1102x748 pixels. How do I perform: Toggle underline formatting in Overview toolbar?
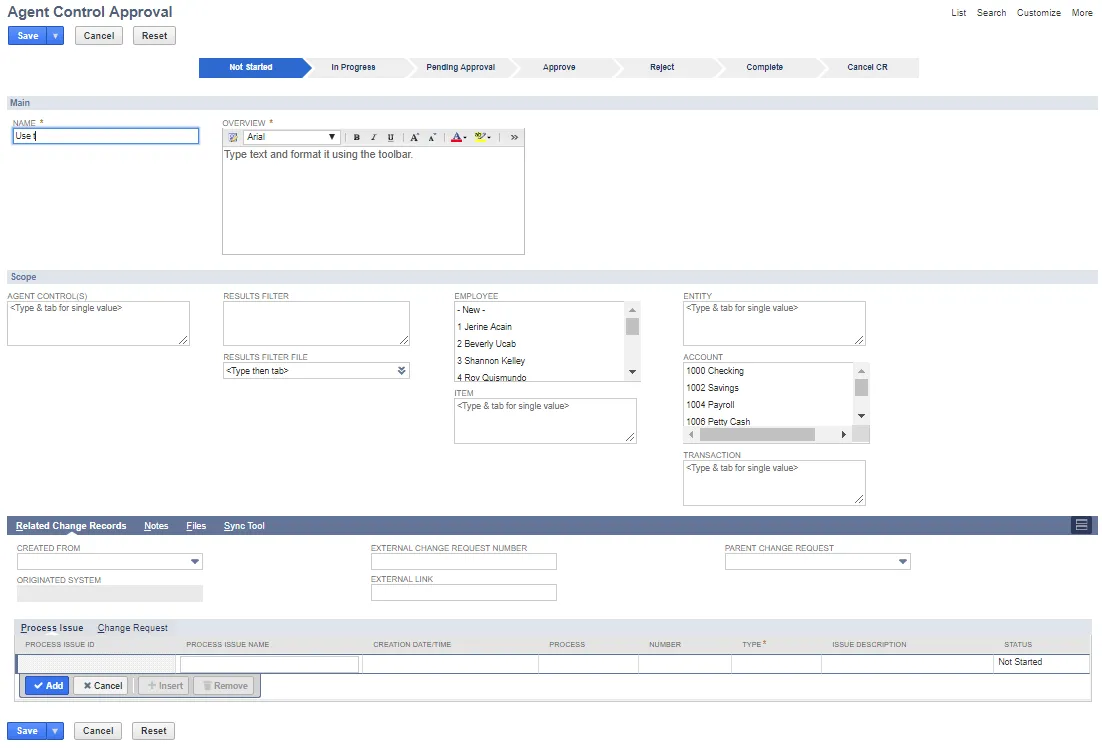[x=391, y=137]
